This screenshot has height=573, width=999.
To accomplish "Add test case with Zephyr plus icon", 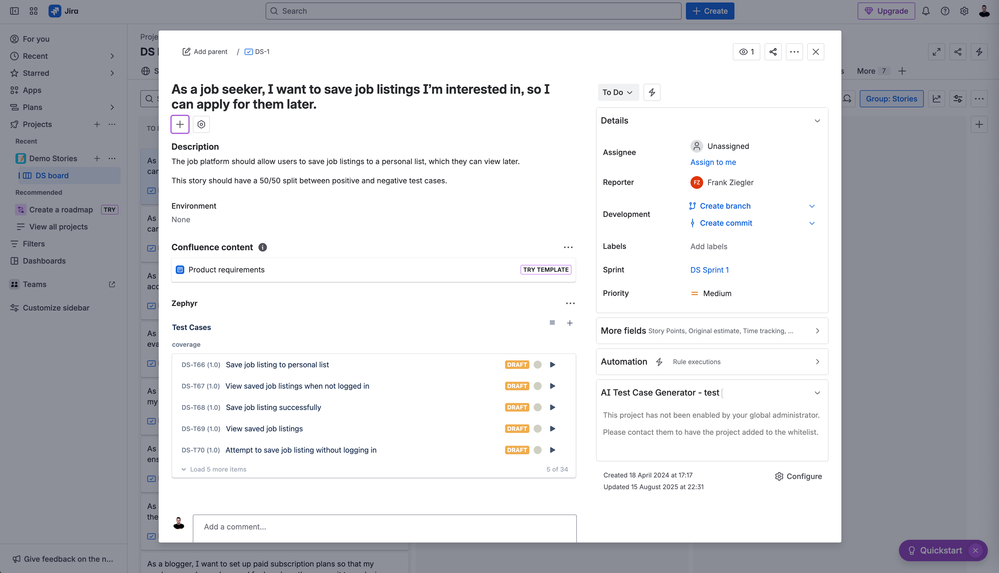I will point(570,323).
